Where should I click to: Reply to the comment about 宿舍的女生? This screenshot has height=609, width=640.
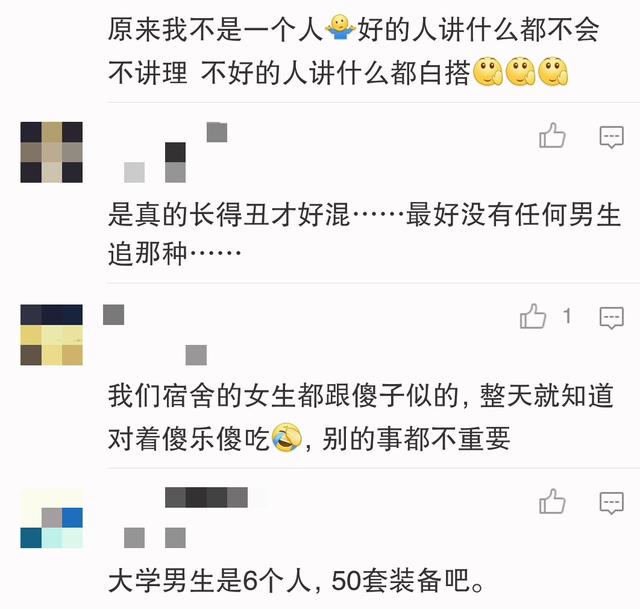coord(611,318)
